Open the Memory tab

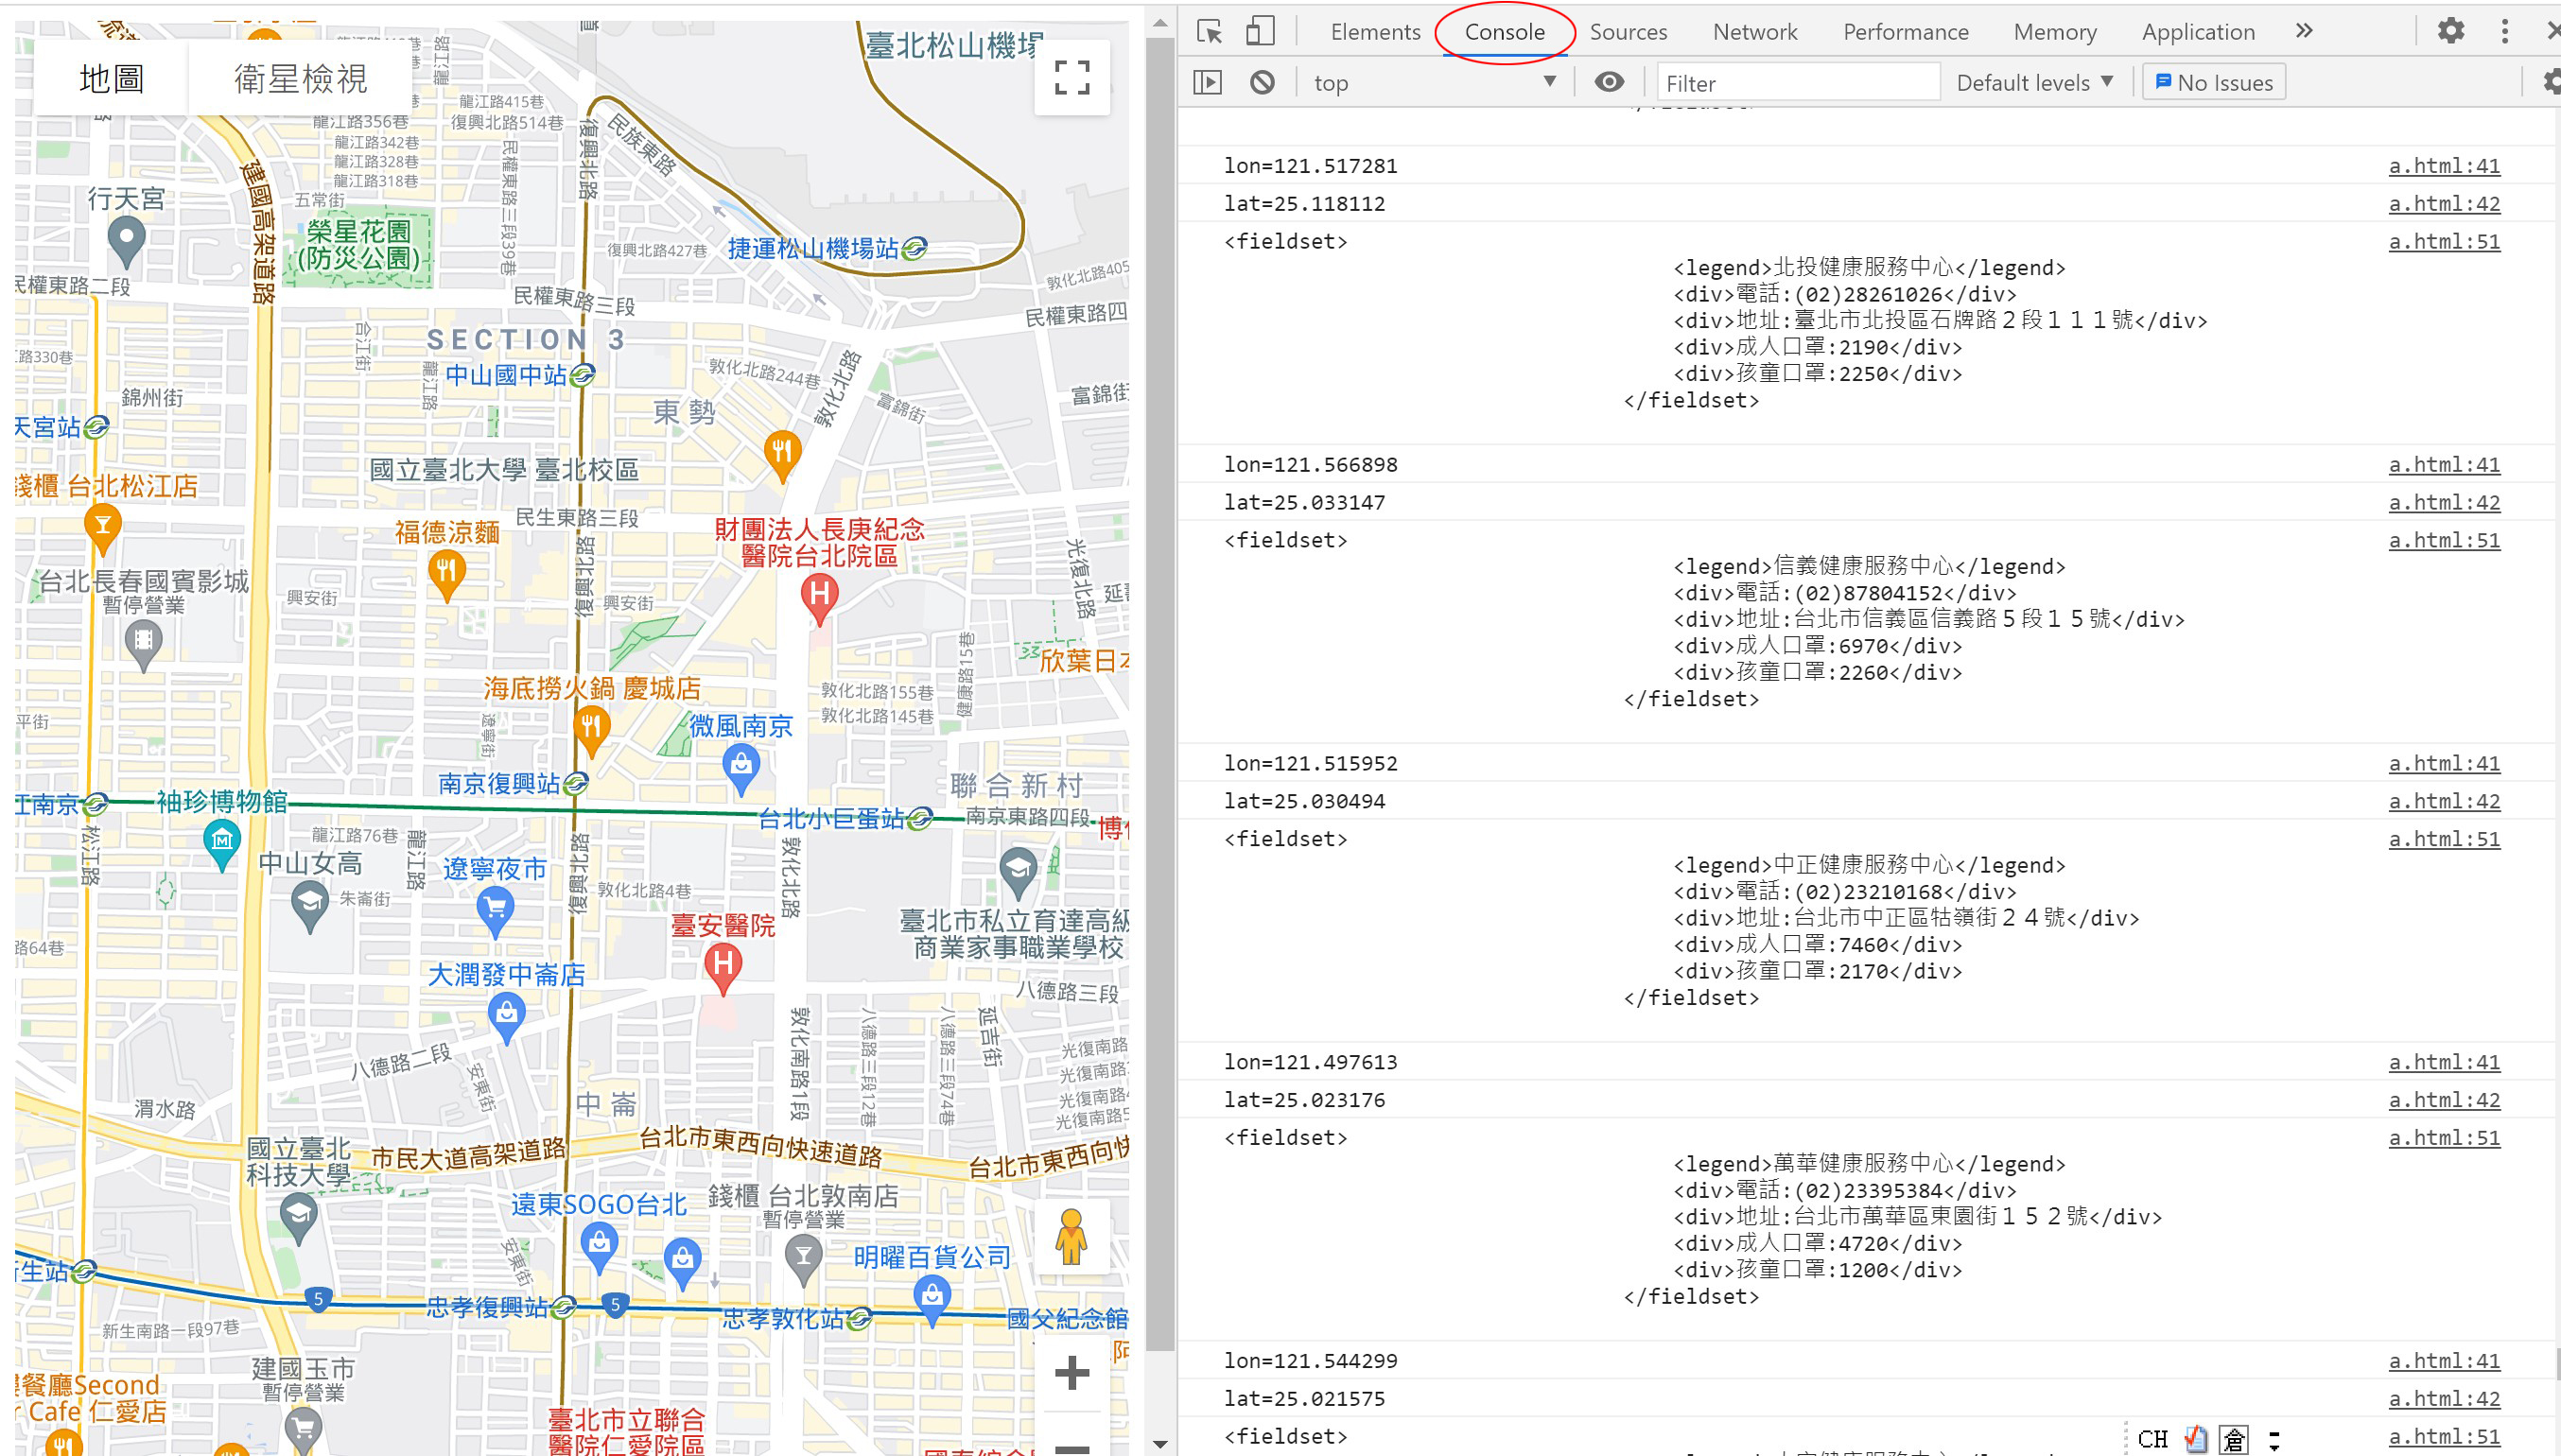point(2055,32)
